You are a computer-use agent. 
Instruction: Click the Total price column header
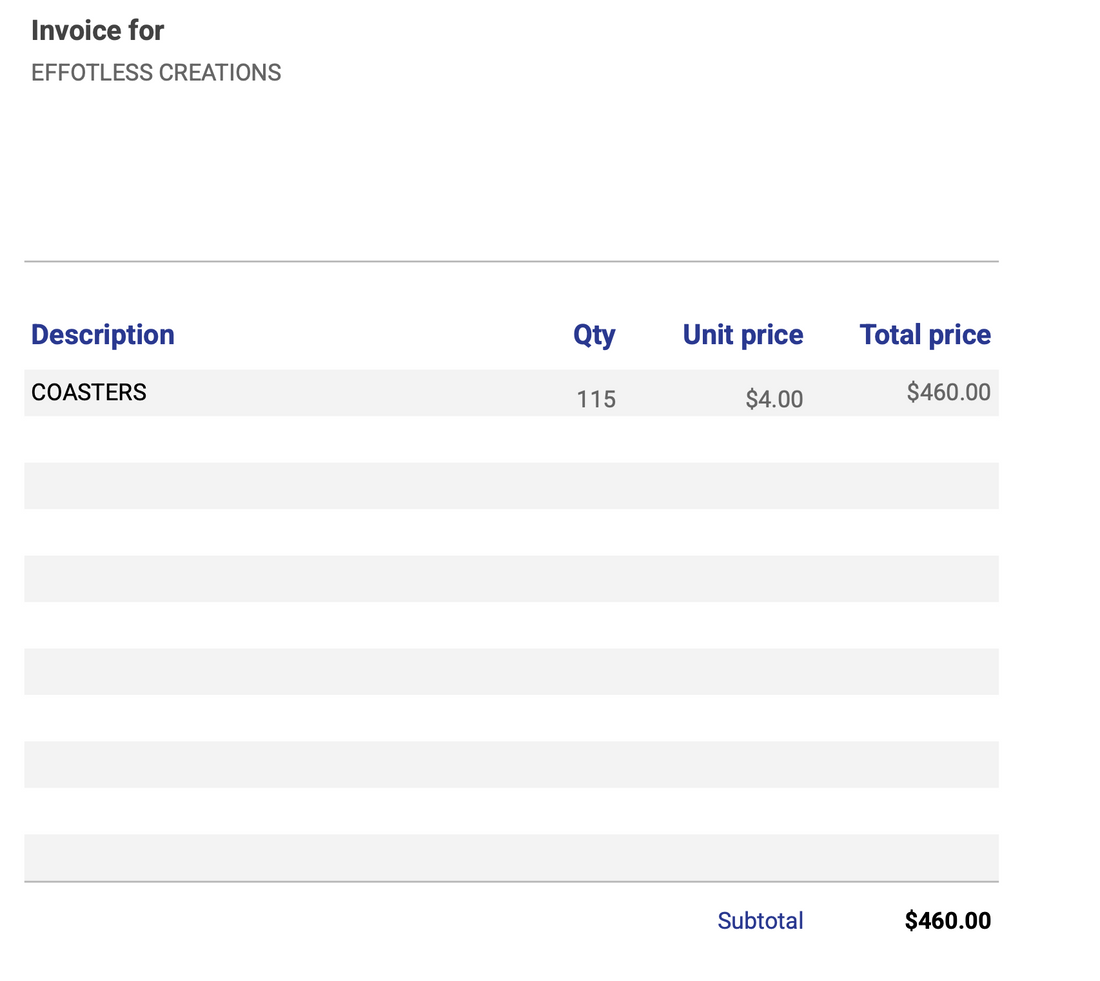[925, 335]
